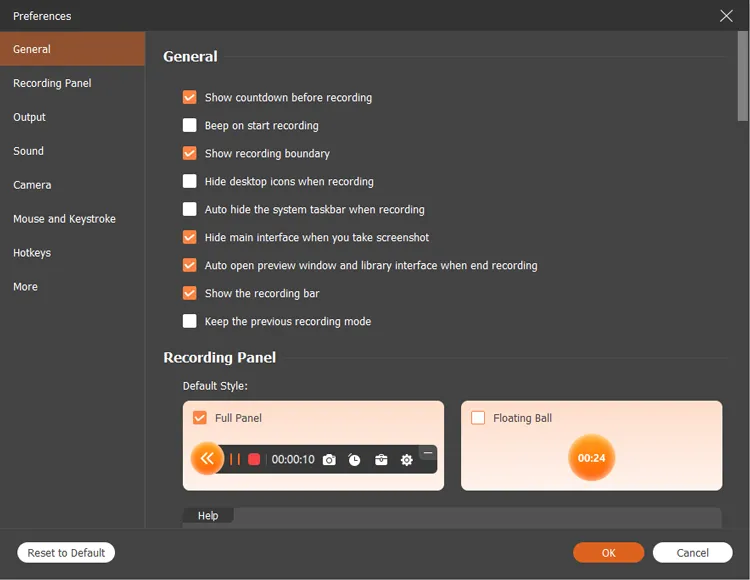Click the pause icon in recording bar
The height and width of the screenshot is (580, 750).
235,459
